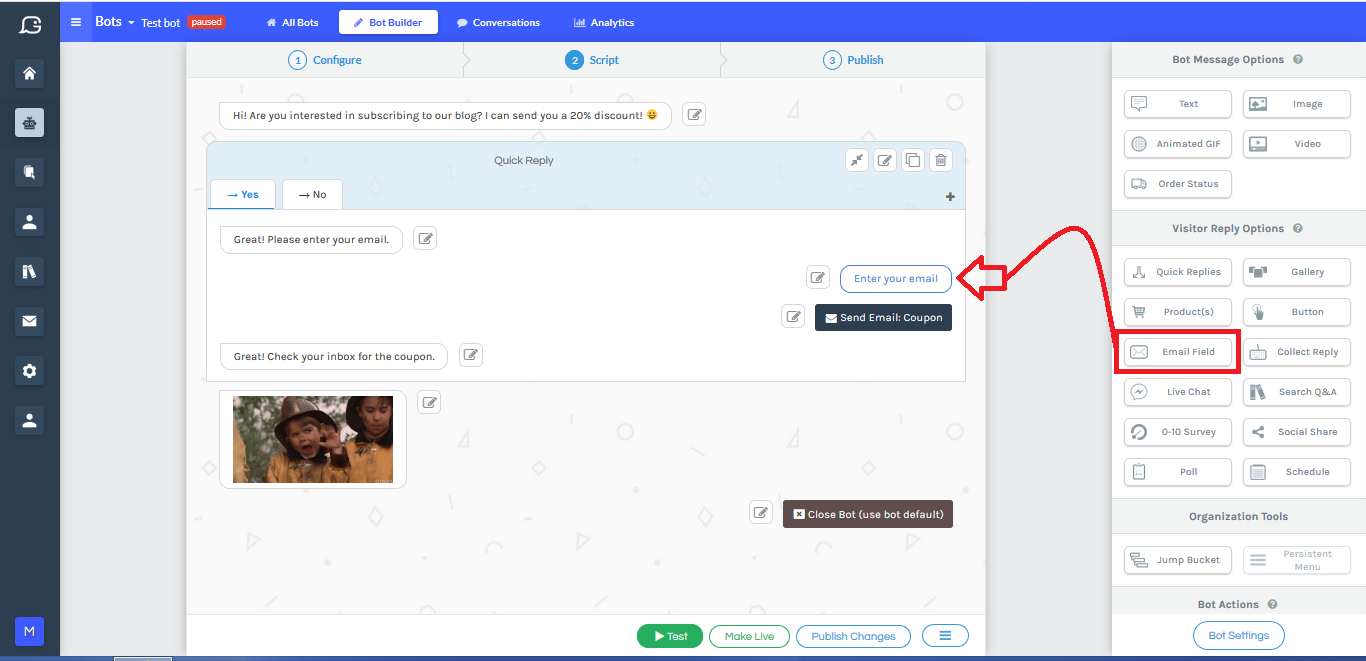Add a Poll option
Viewport: 1366px width, 661px height.
point(1178,472)
